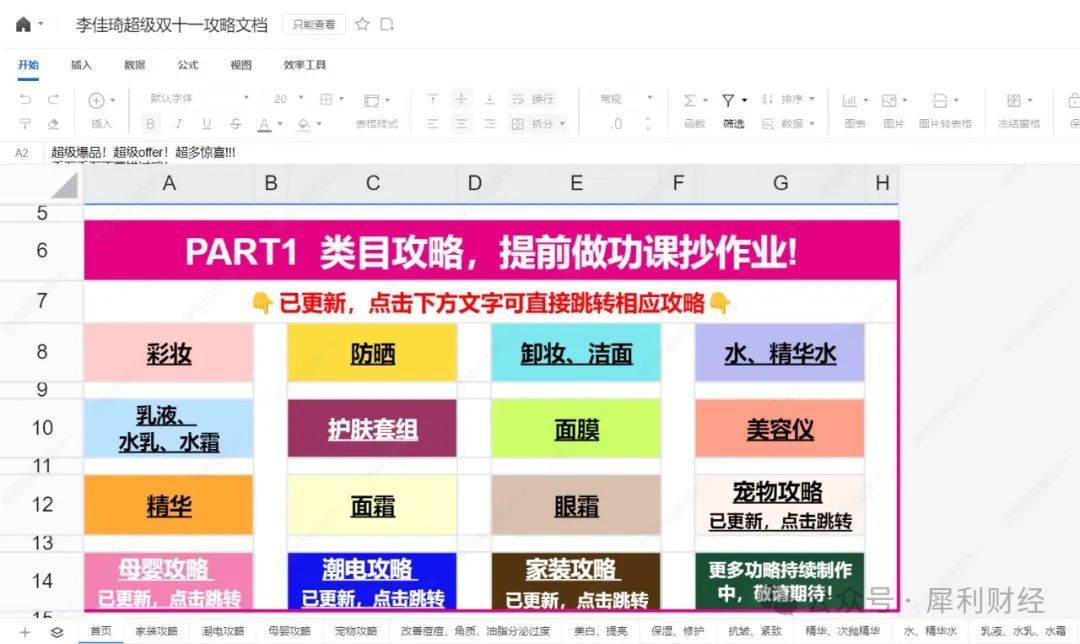
Task: Align cell content to vertical middle
Action: [461, 99]
